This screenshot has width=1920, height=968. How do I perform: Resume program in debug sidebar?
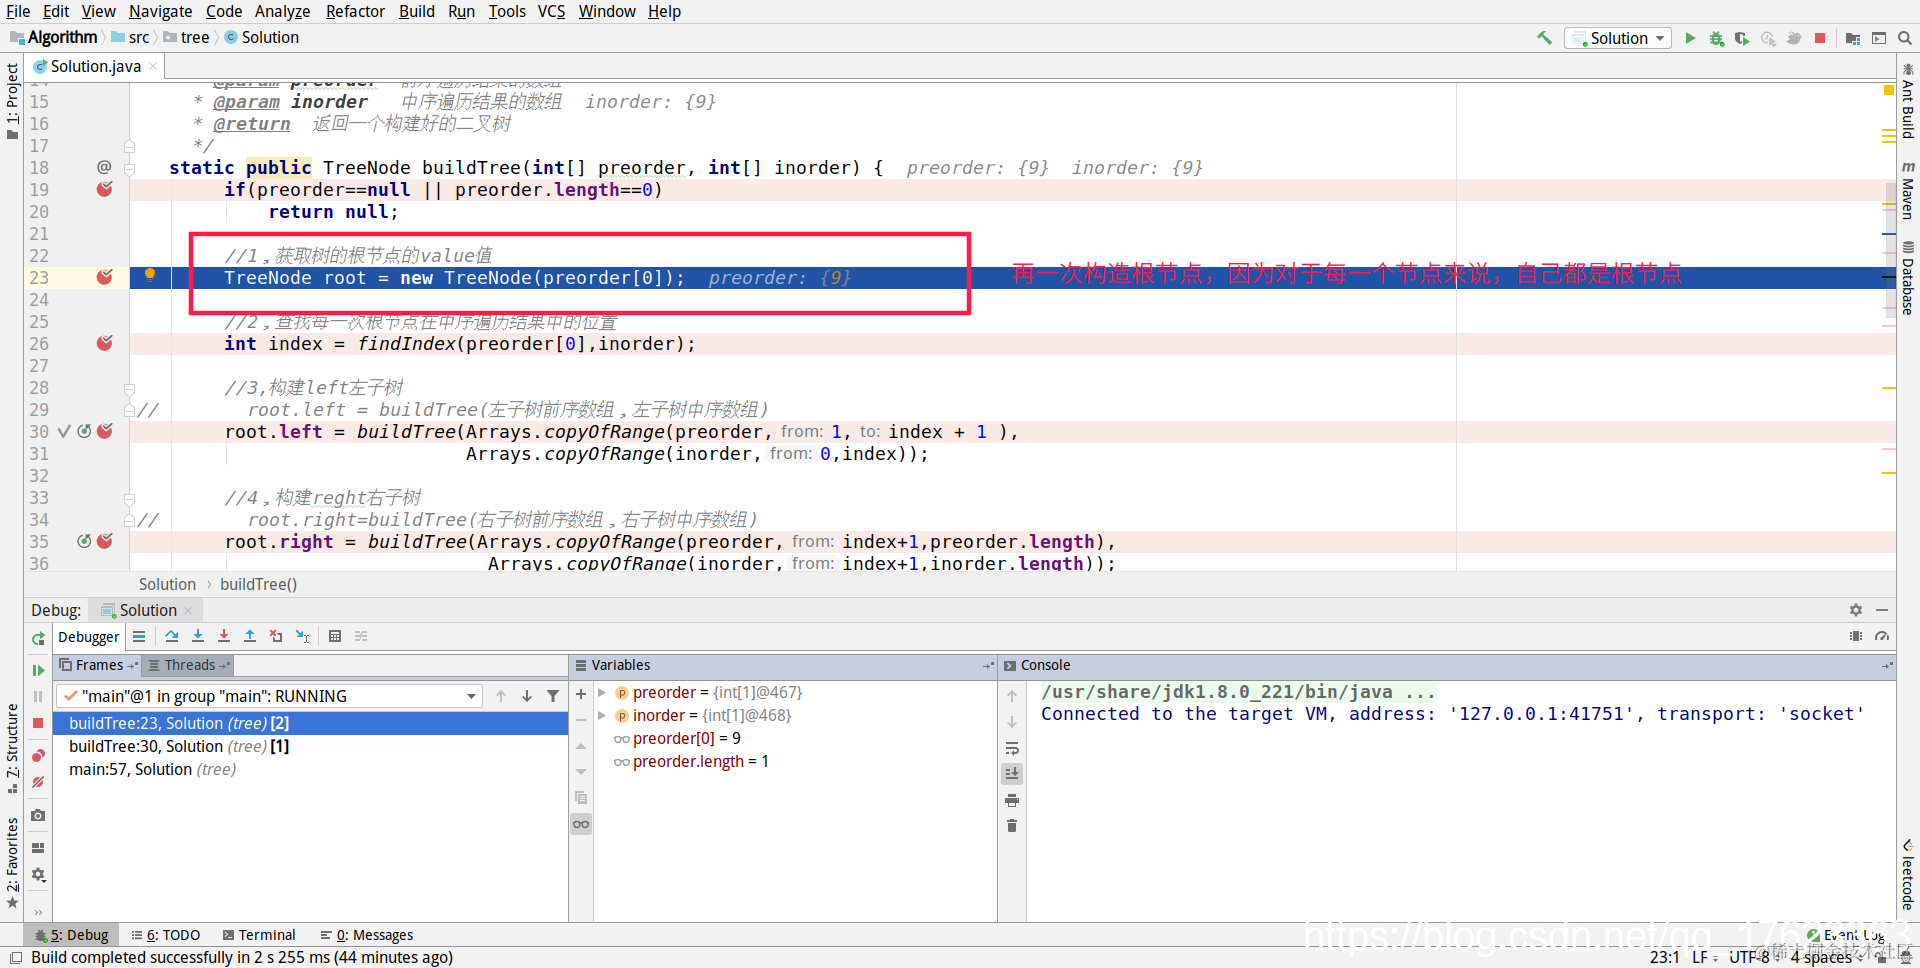pyautogui.click(x=38, y=670)
